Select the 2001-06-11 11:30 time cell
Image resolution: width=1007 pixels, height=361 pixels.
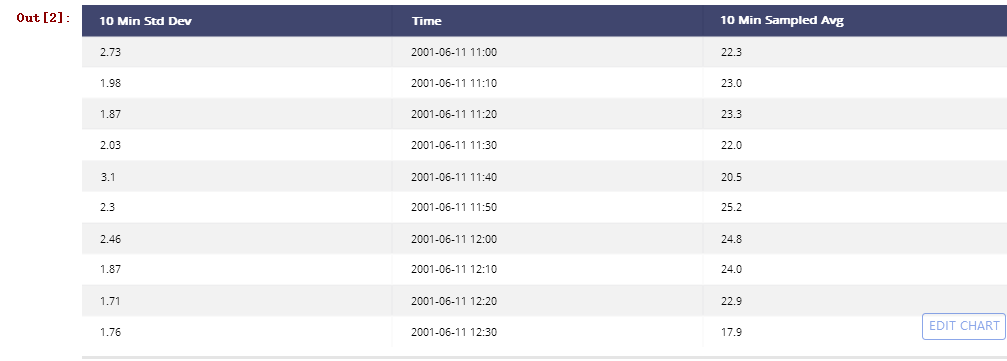click(453, 145)
